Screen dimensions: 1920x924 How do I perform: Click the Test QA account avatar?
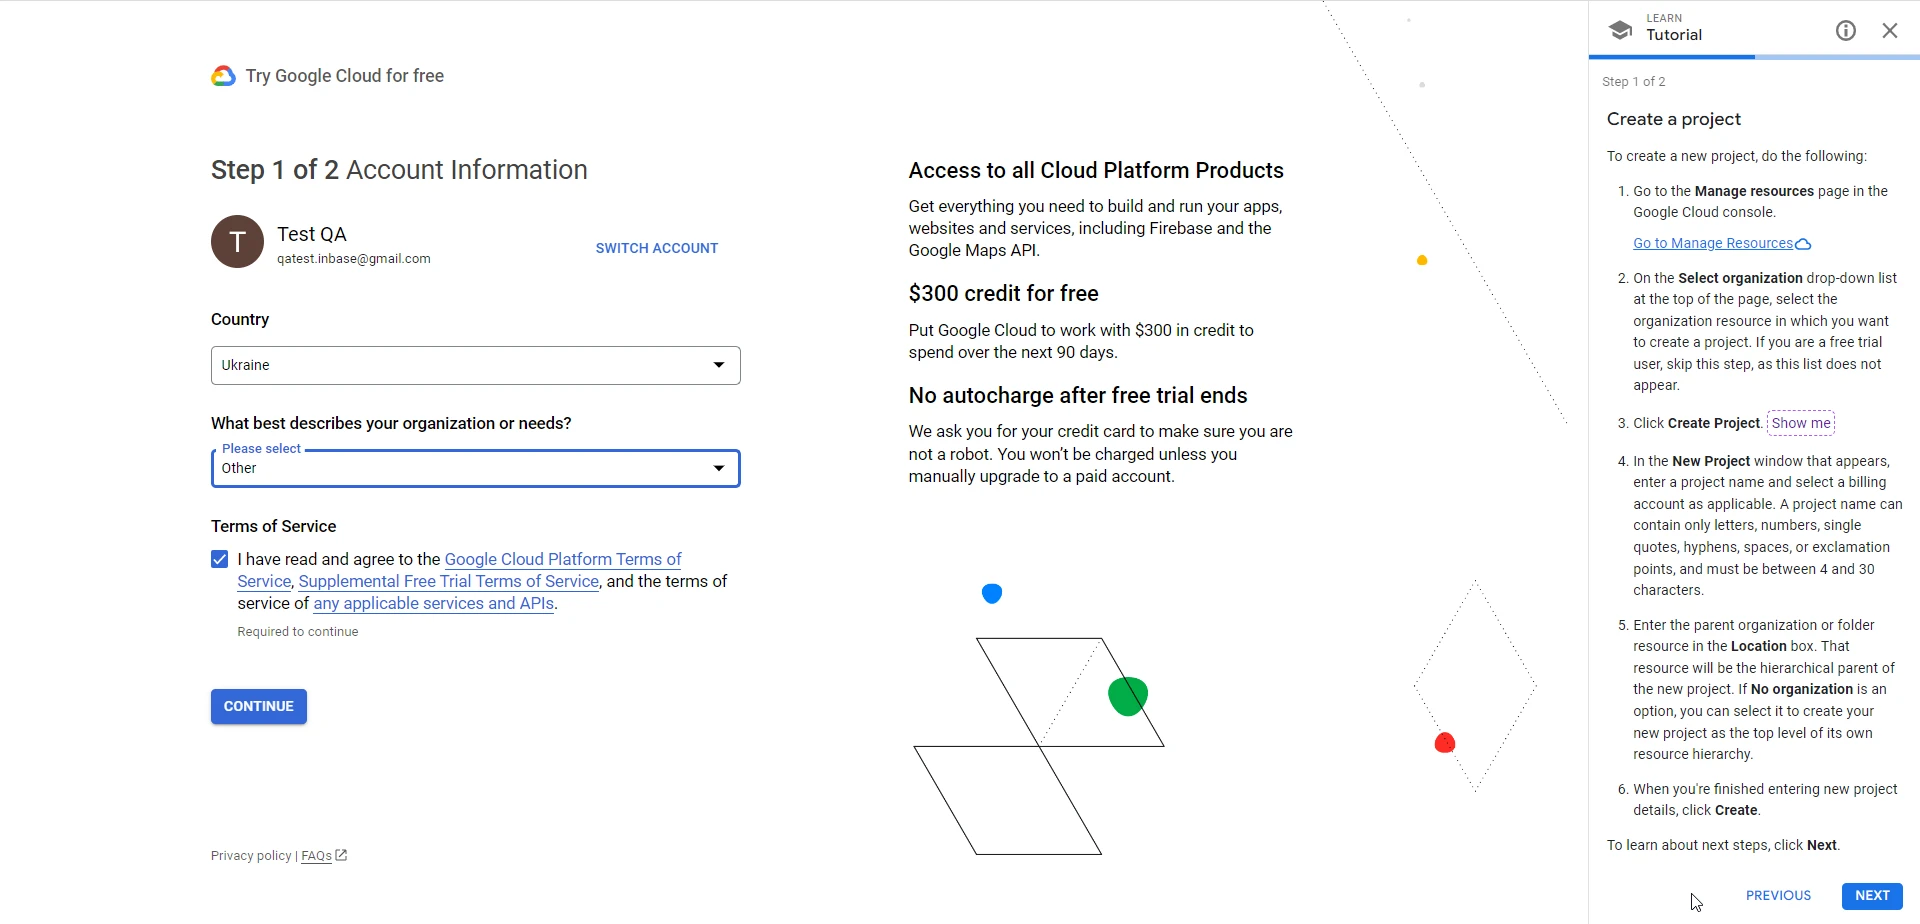click(237, 242)
